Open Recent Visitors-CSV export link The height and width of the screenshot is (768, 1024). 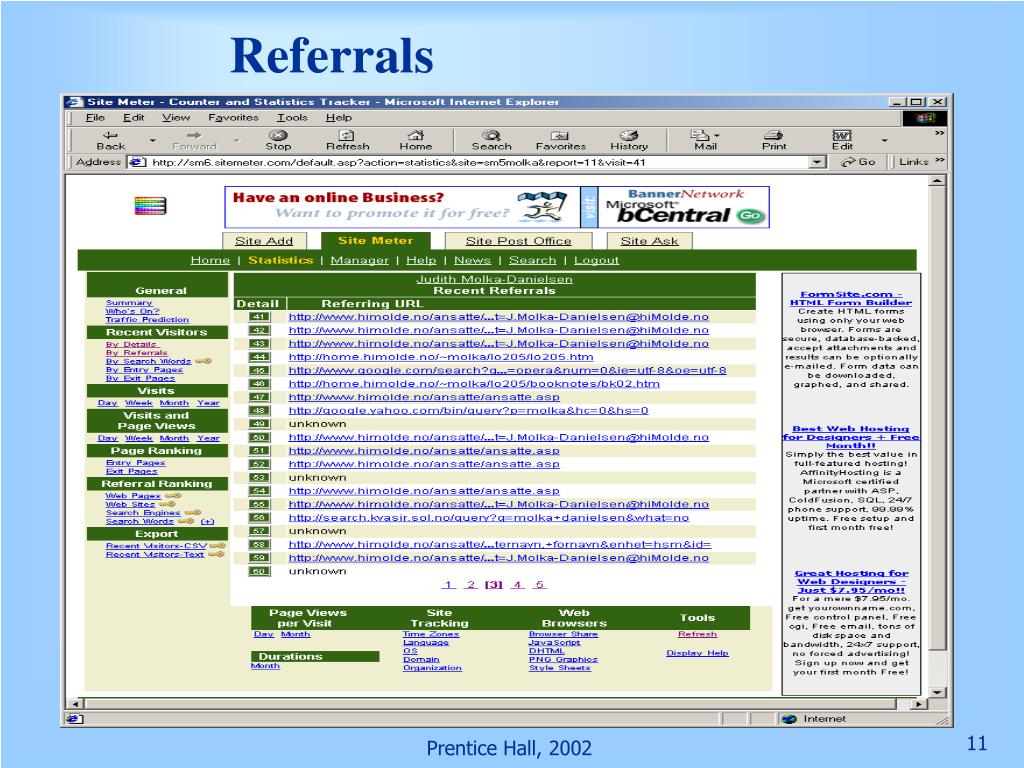[x=156, y=546]
